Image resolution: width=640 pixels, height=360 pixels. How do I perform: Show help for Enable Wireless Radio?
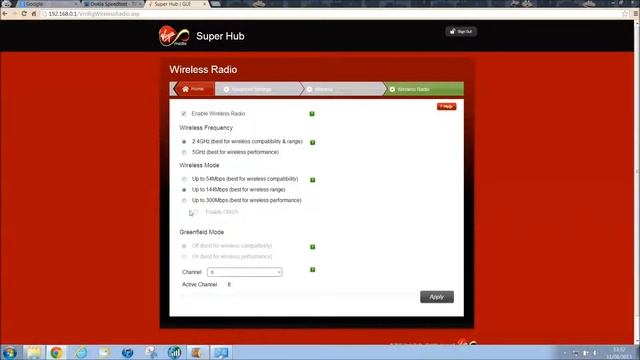[312, 114]
